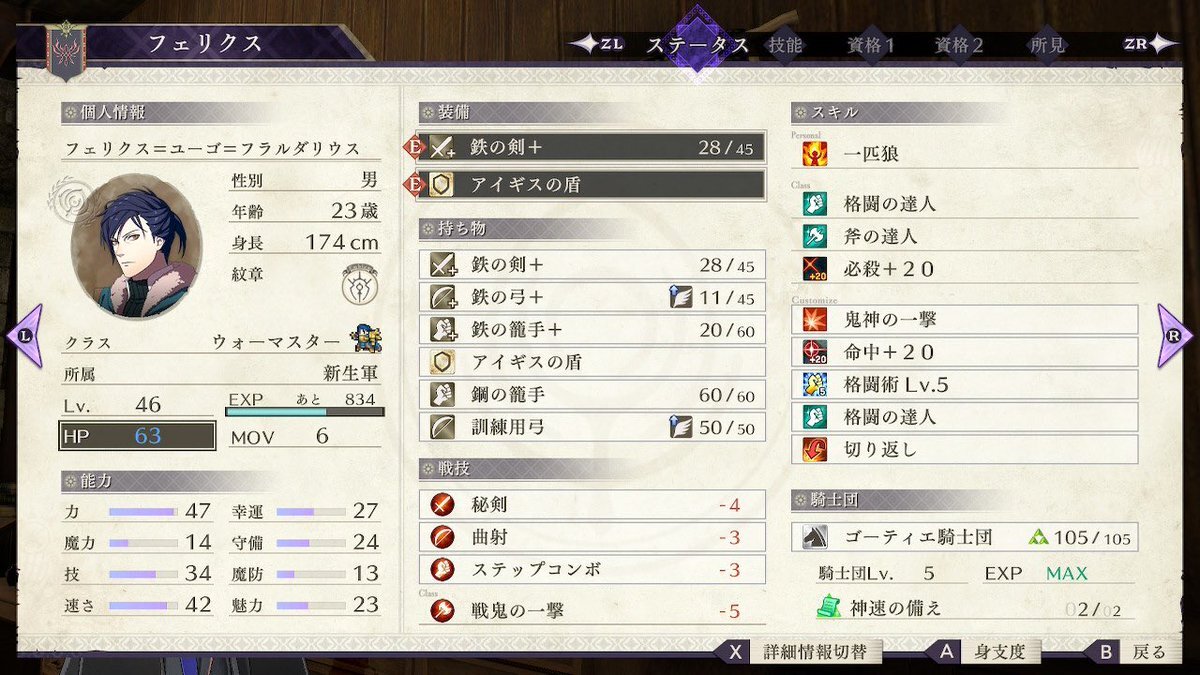The width and height of the screenshot is (1200, 675).
Task: Click Felix's character portrait
Action: pos(136,246)
